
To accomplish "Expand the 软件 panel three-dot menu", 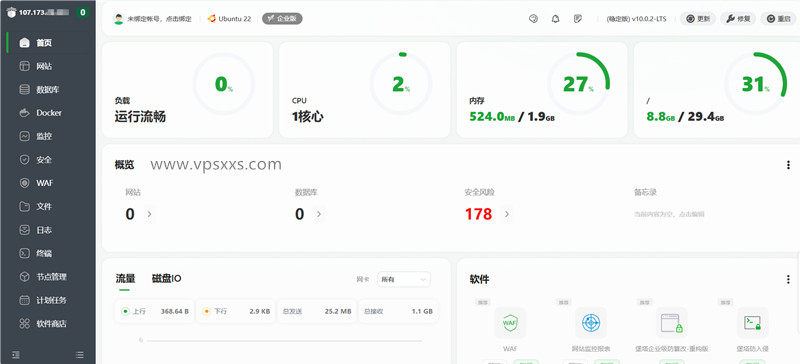I will click(x=788, y=279).
